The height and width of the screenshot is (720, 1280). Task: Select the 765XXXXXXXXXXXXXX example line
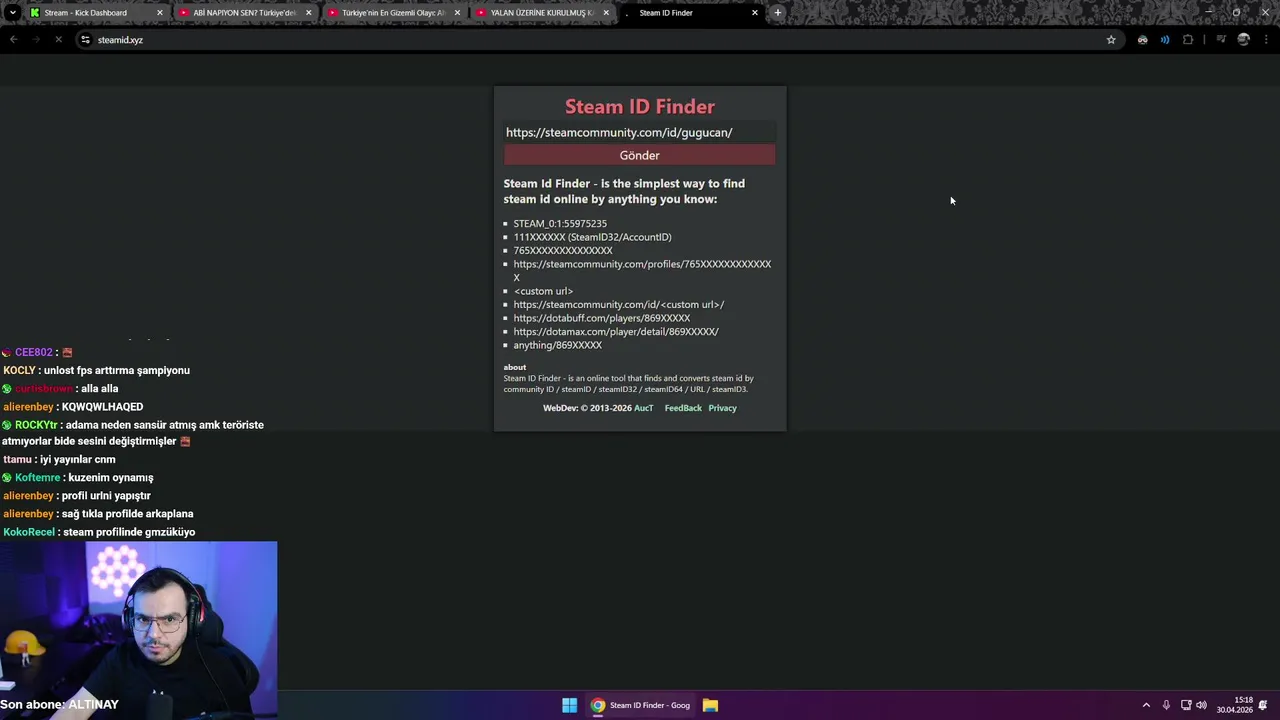click(563, 251)
